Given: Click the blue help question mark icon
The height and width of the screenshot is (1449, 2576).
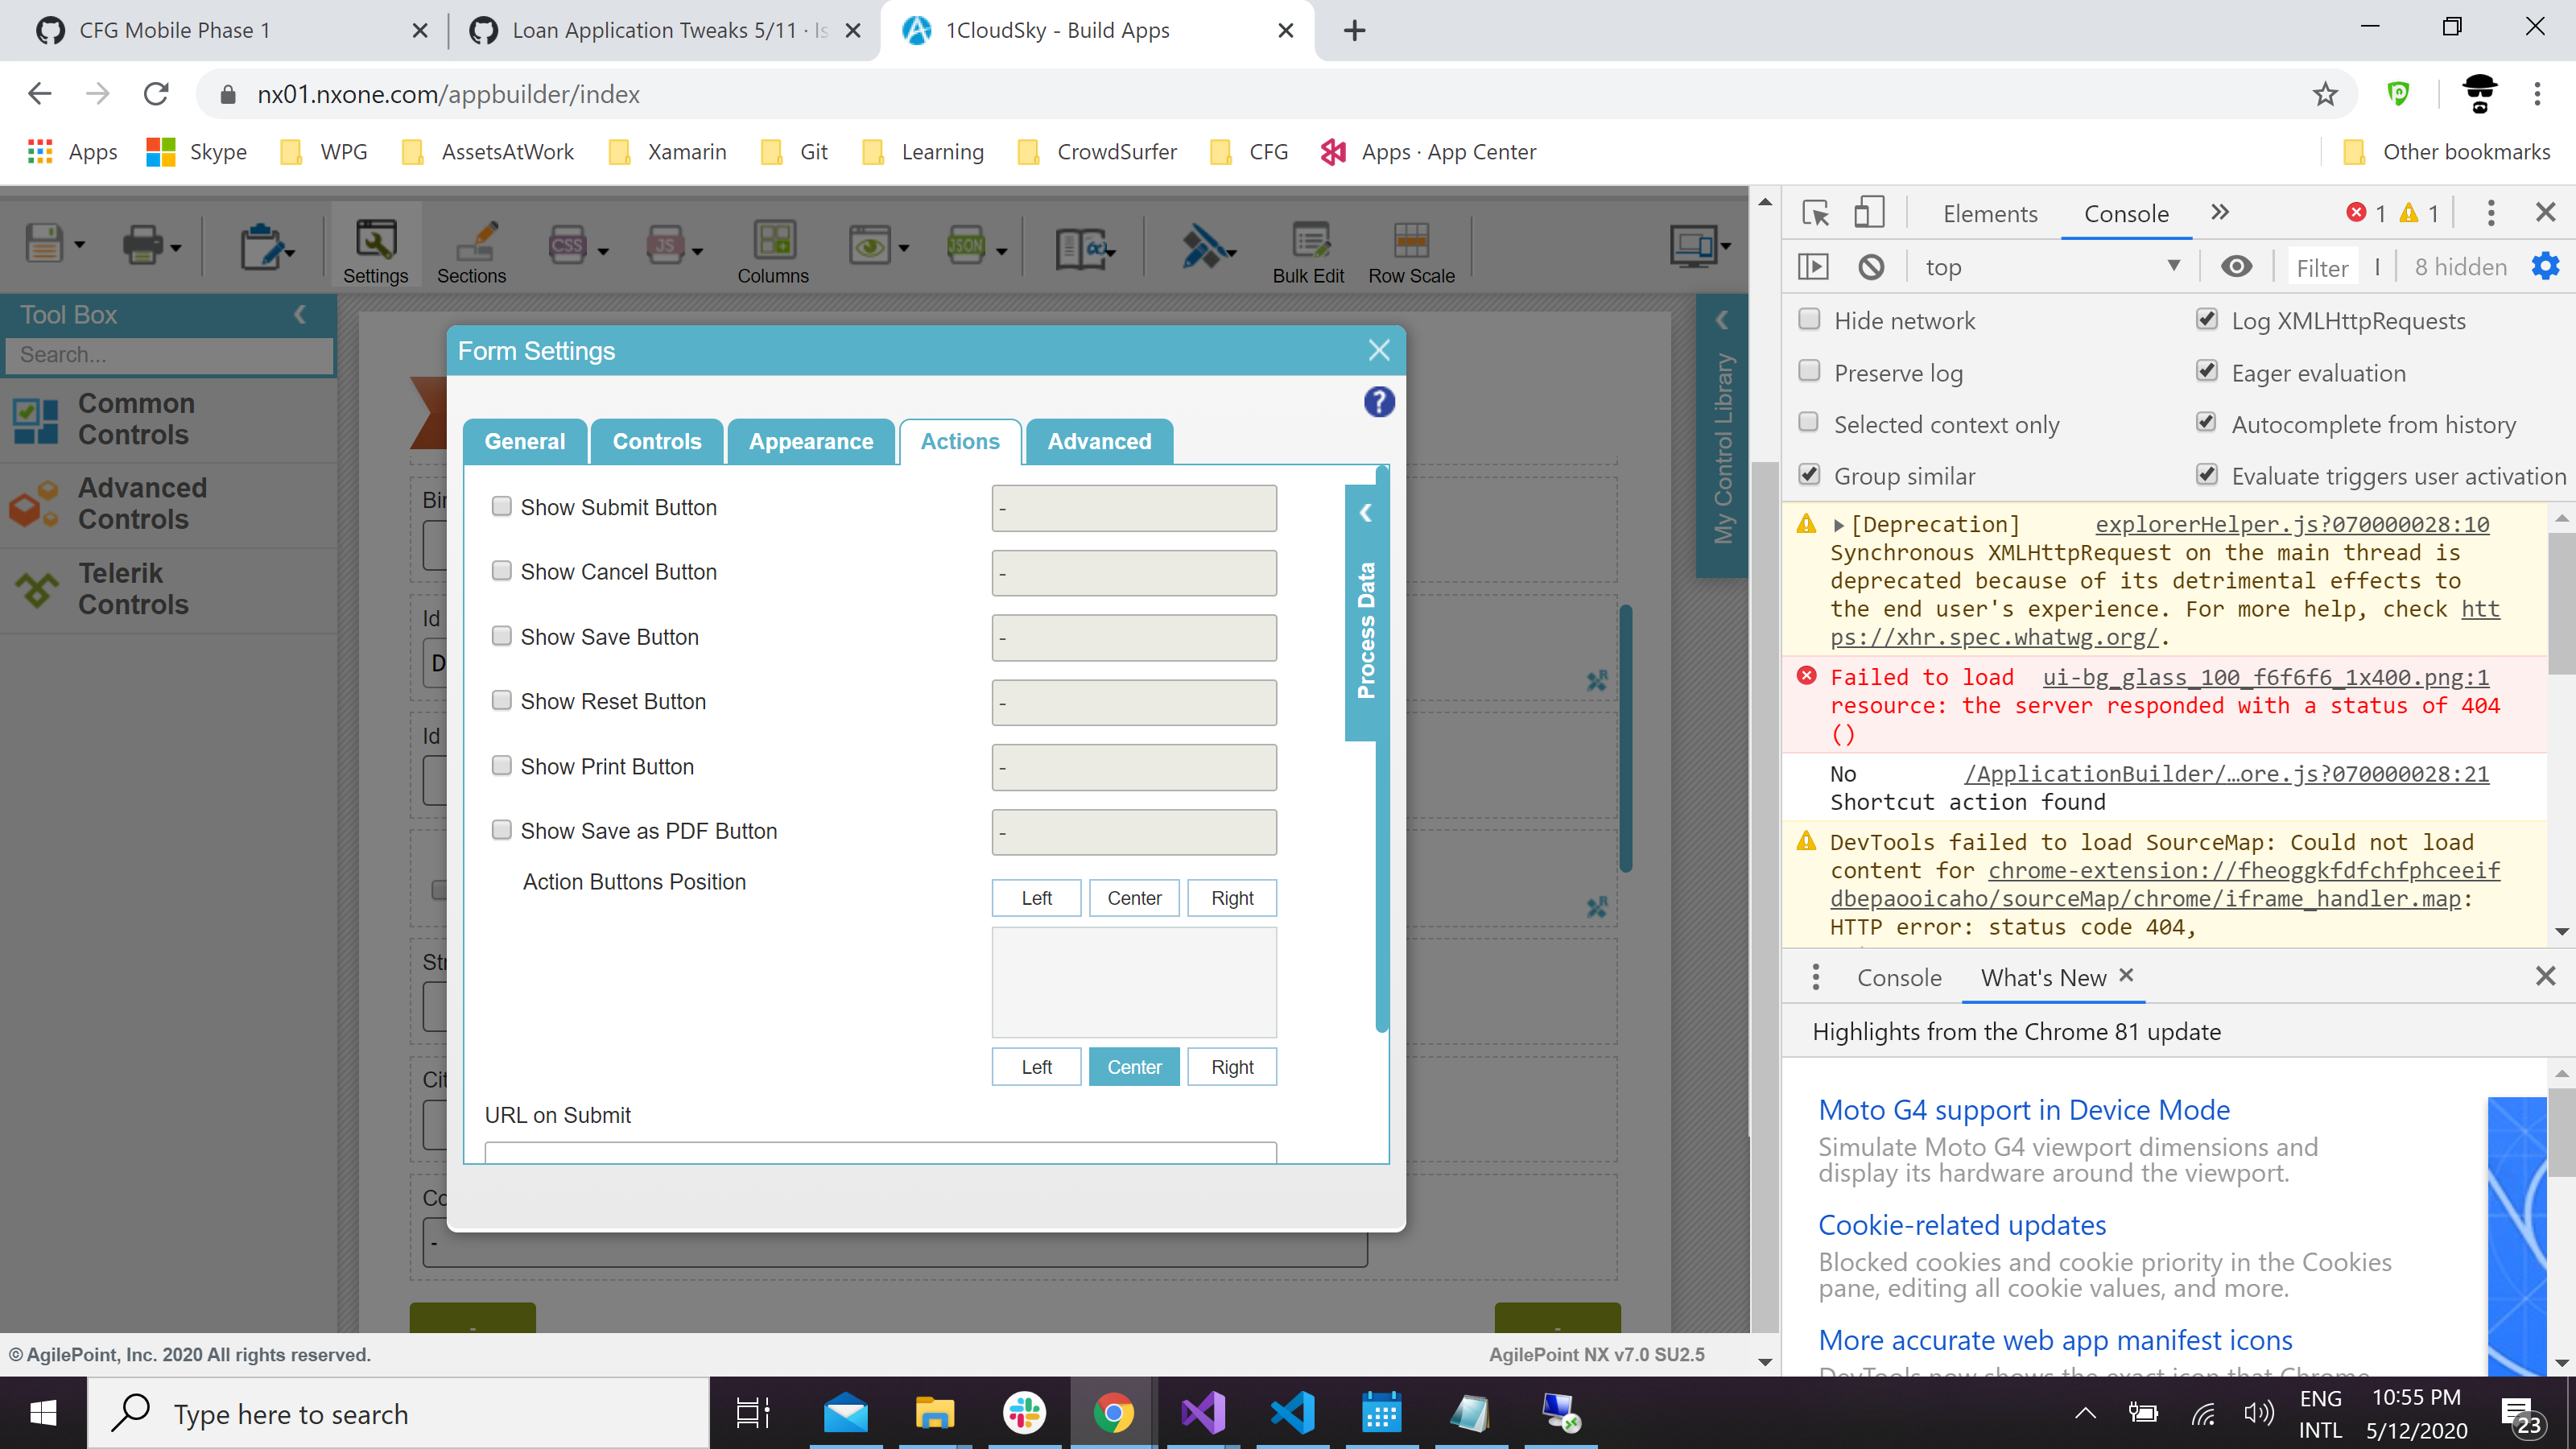Looking at the screenshot, I should (x=1379, y=402).
